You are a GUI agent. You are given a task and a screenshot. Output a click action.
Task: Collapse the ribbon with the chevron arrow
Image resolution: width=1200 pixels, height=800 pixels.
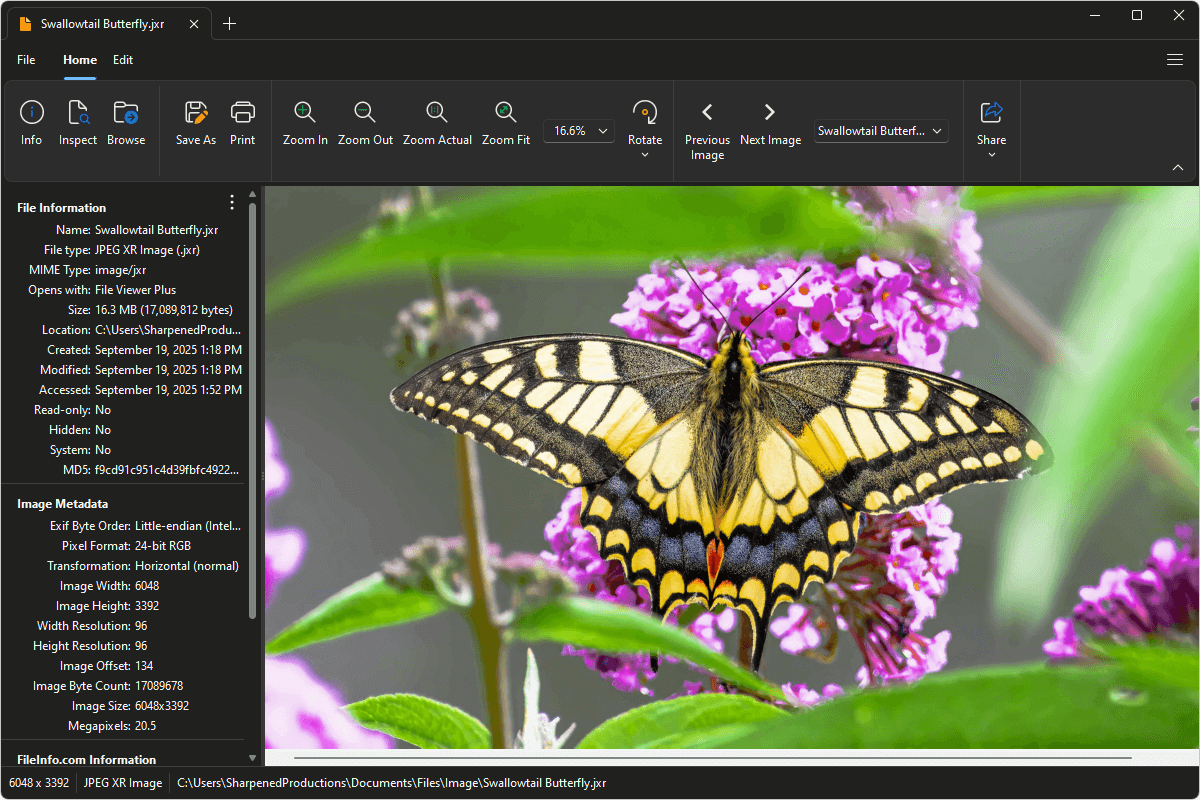tap(1177, 167)
